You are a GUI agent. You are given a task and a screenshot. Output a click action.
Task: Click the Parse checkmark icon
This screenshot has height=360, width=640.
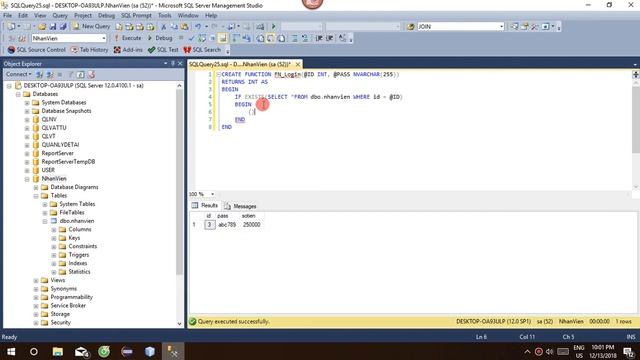[191, 38]
